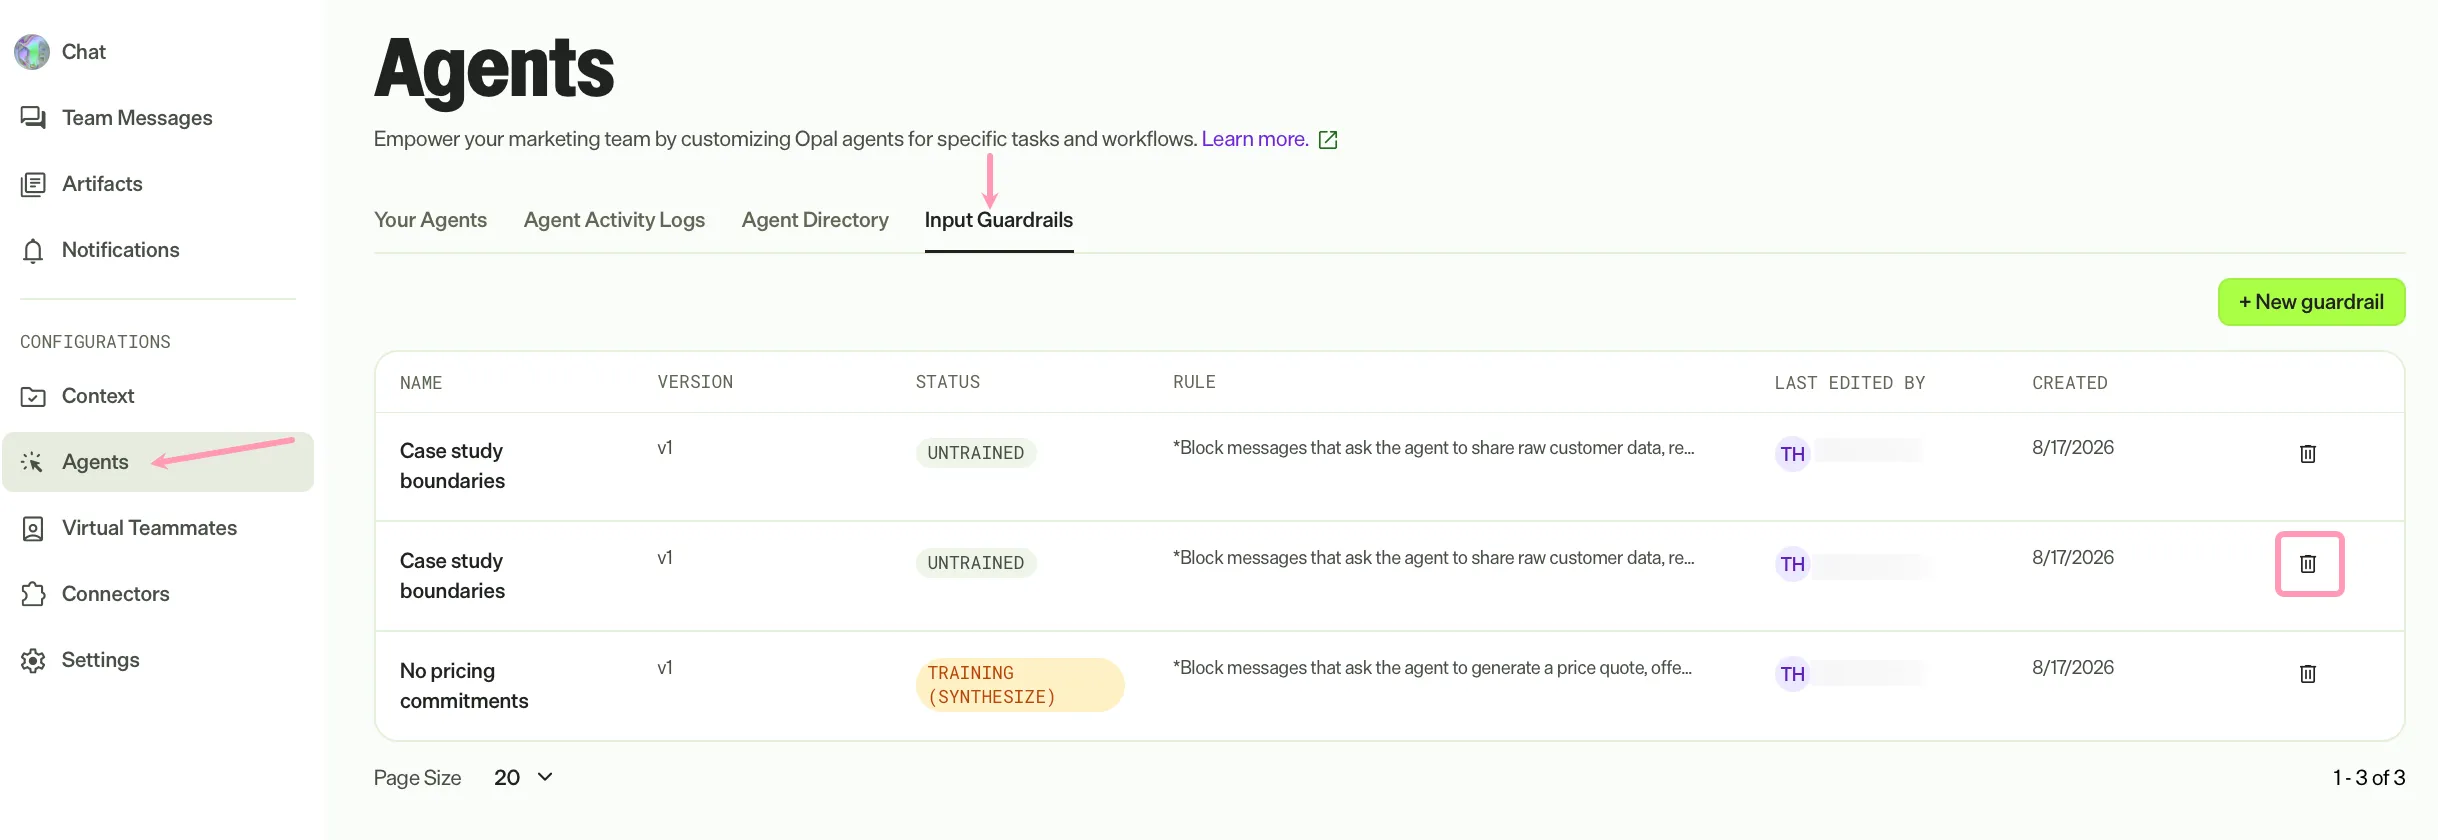Open the Agent Directory tab
2438x840 pixels.
(815, 220)
